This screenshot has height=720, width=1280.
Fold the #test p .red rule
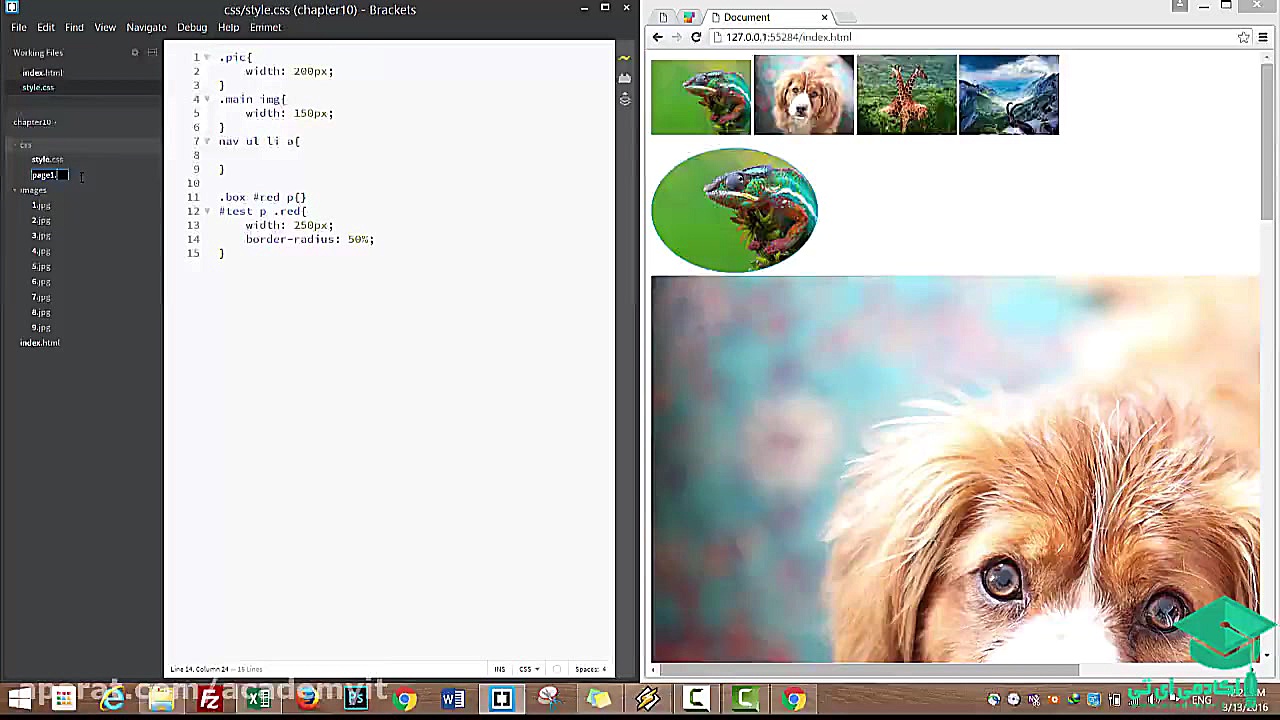coord(207,211)
